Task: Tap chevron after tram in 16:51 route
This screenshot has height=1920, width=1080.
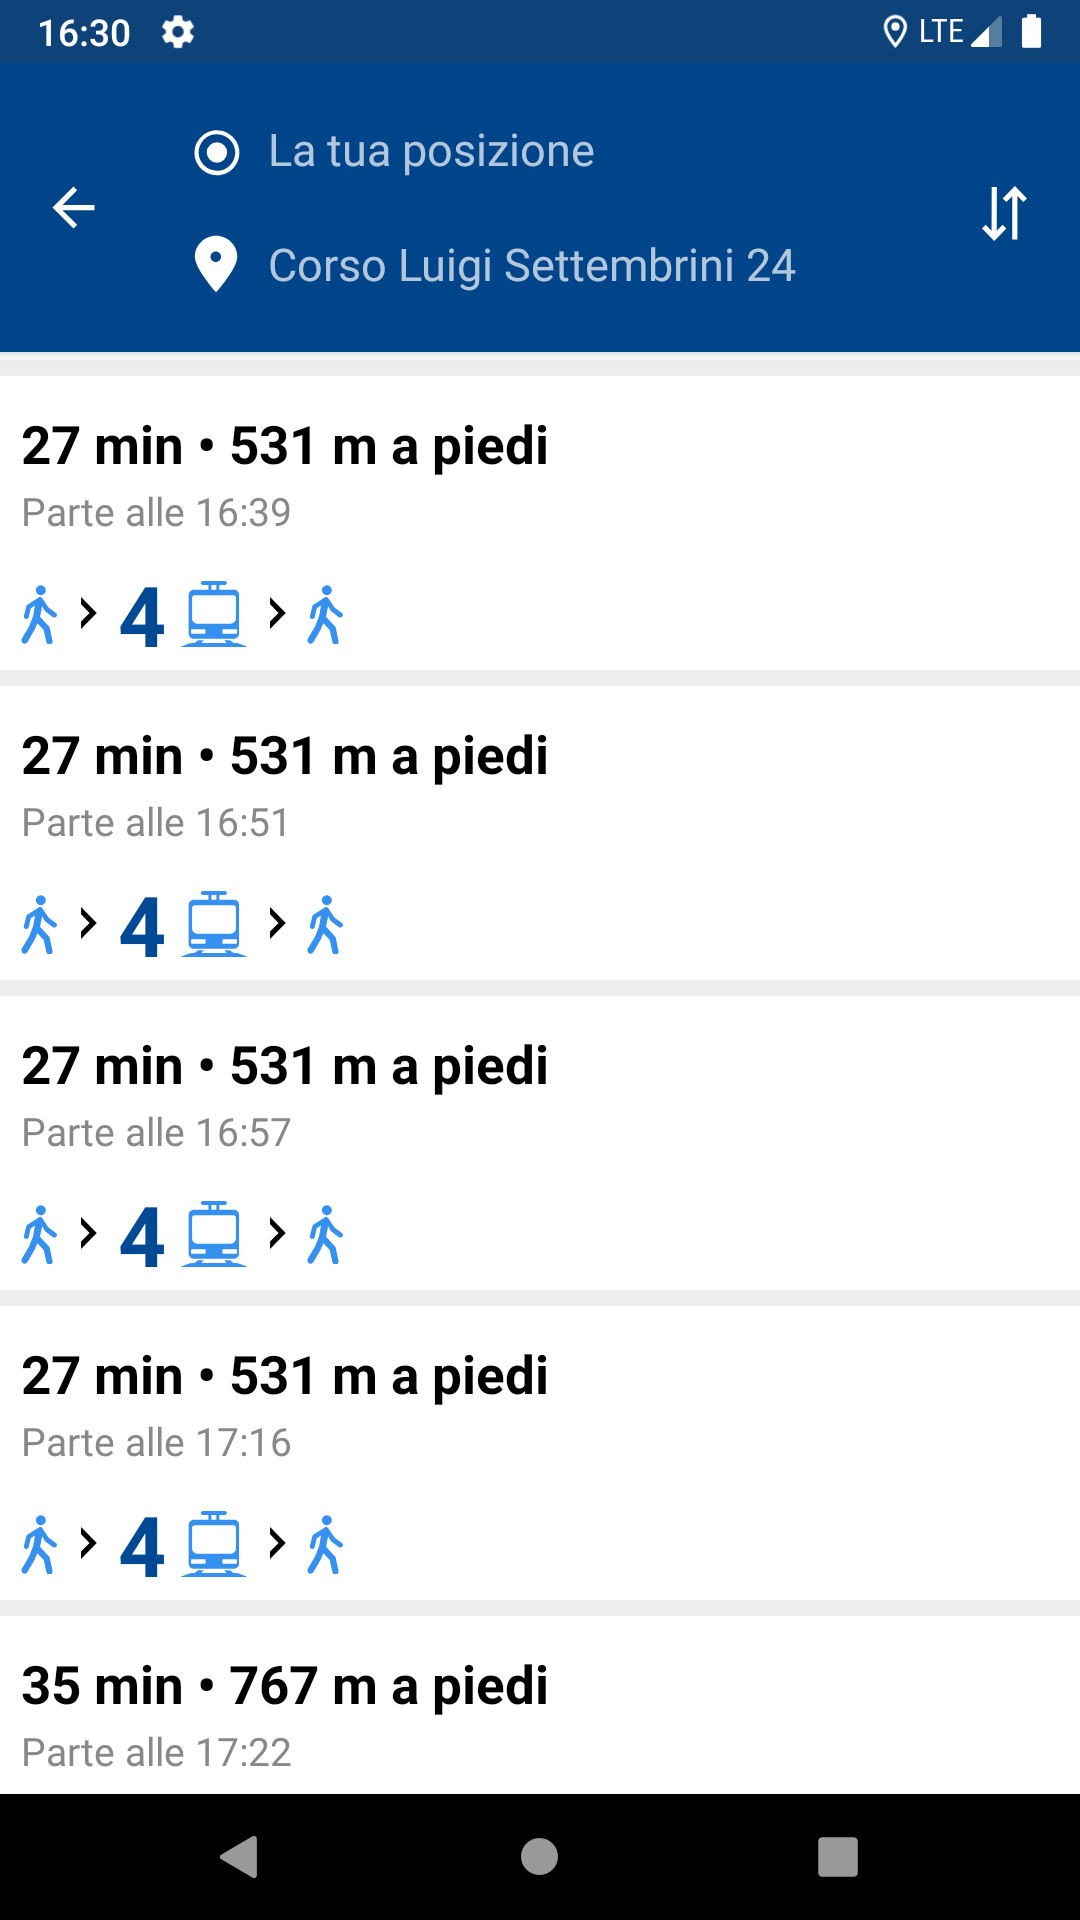Action: coord(278,923)
